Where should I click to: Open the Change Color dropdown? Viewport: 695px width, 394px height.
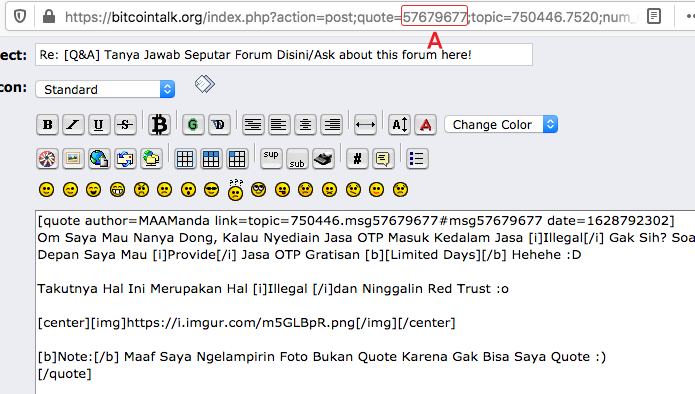(501, 125)
